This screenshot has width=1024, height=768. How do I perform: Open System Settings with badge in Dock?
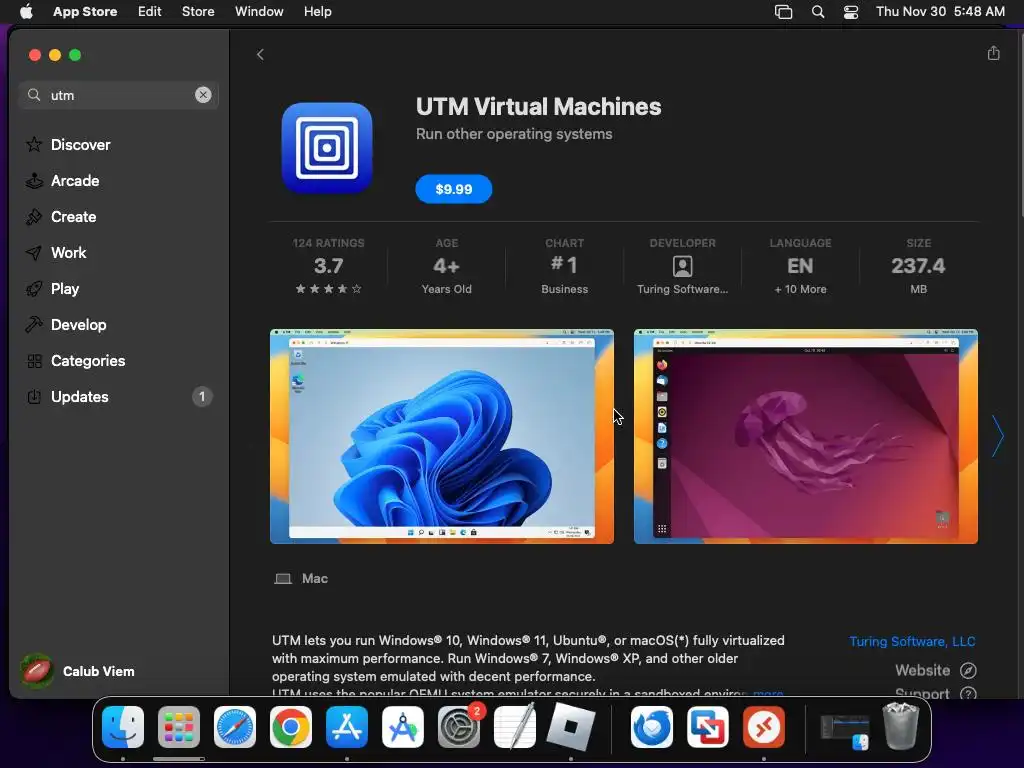(x=458, y=727)
